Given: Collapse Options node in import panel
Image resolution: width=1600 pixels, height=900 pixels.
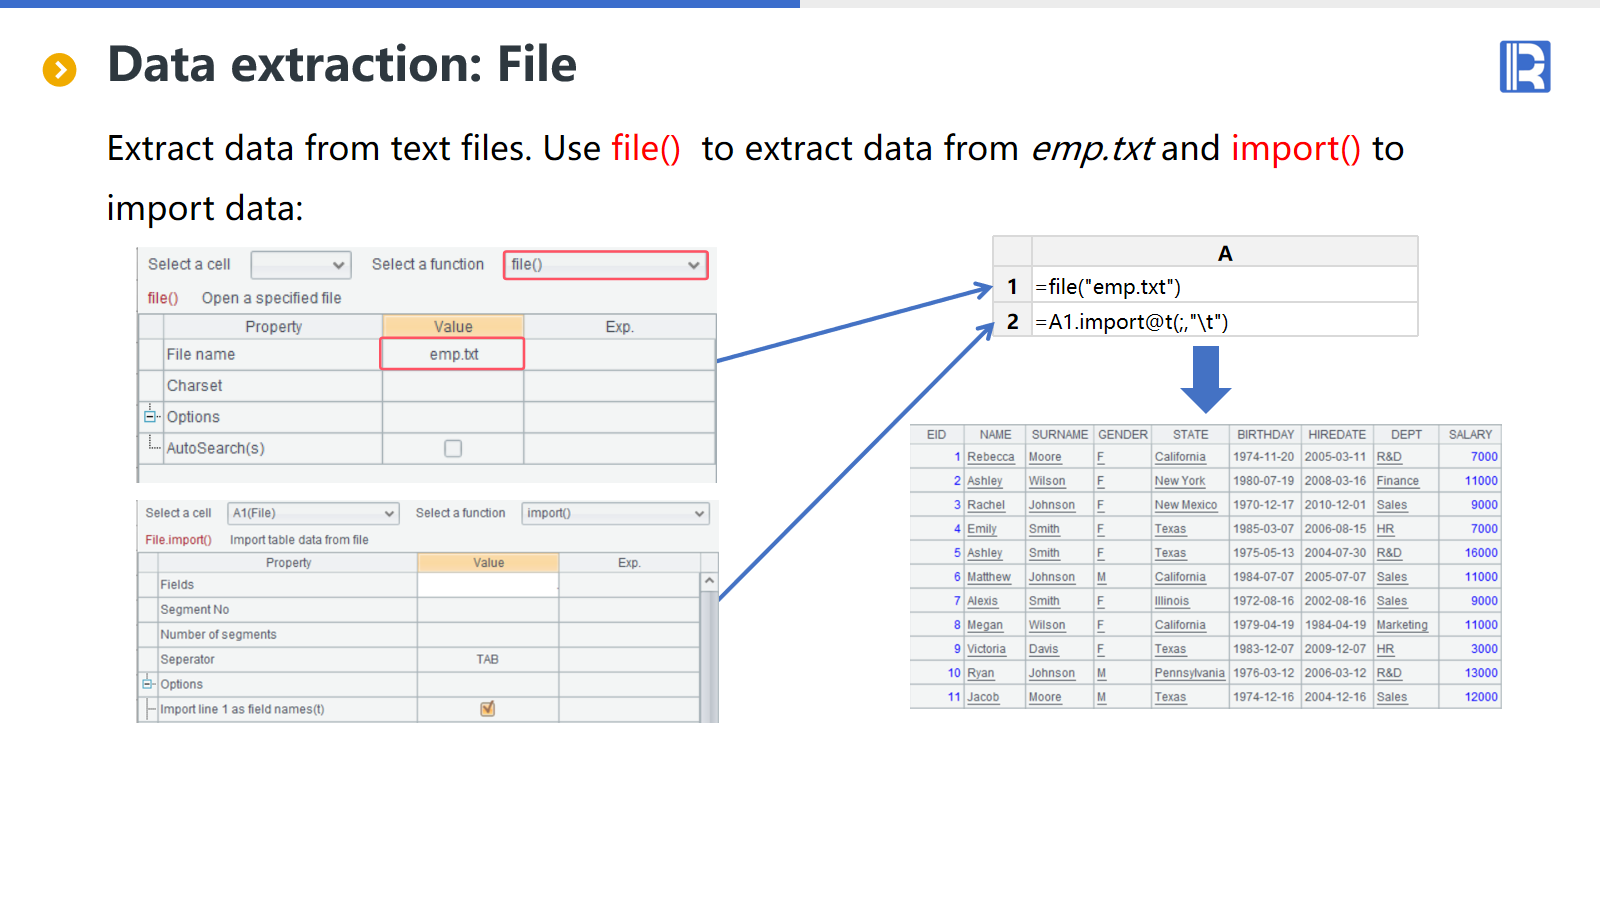Looking at the screenshot, I should click(148, 684).
